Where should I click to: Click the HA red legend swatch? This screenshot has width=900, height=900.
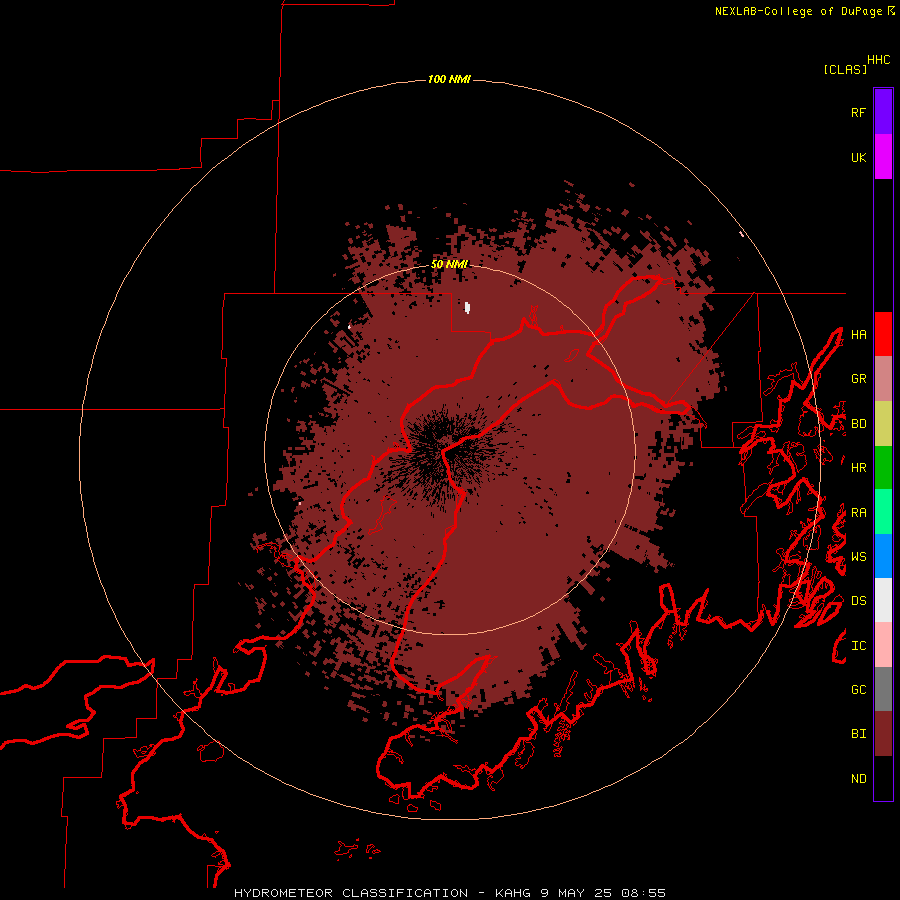pos(883,334)
